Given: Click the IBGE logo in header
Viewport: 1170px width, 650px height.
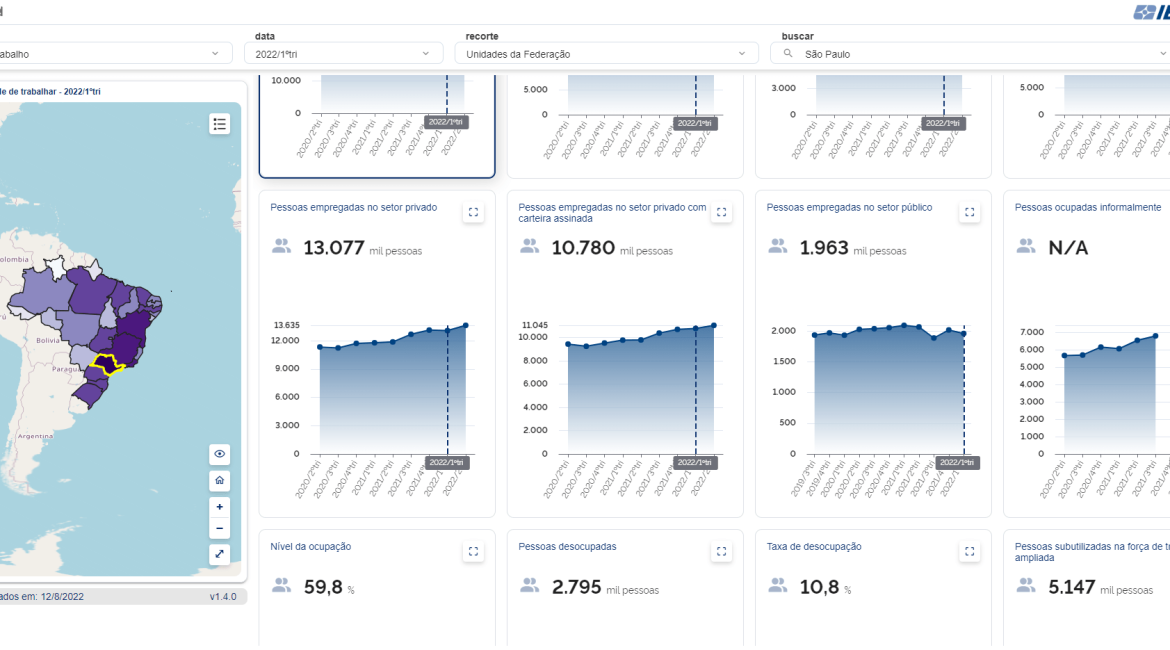Looking at the screenshot, I should coord(1152,12).
